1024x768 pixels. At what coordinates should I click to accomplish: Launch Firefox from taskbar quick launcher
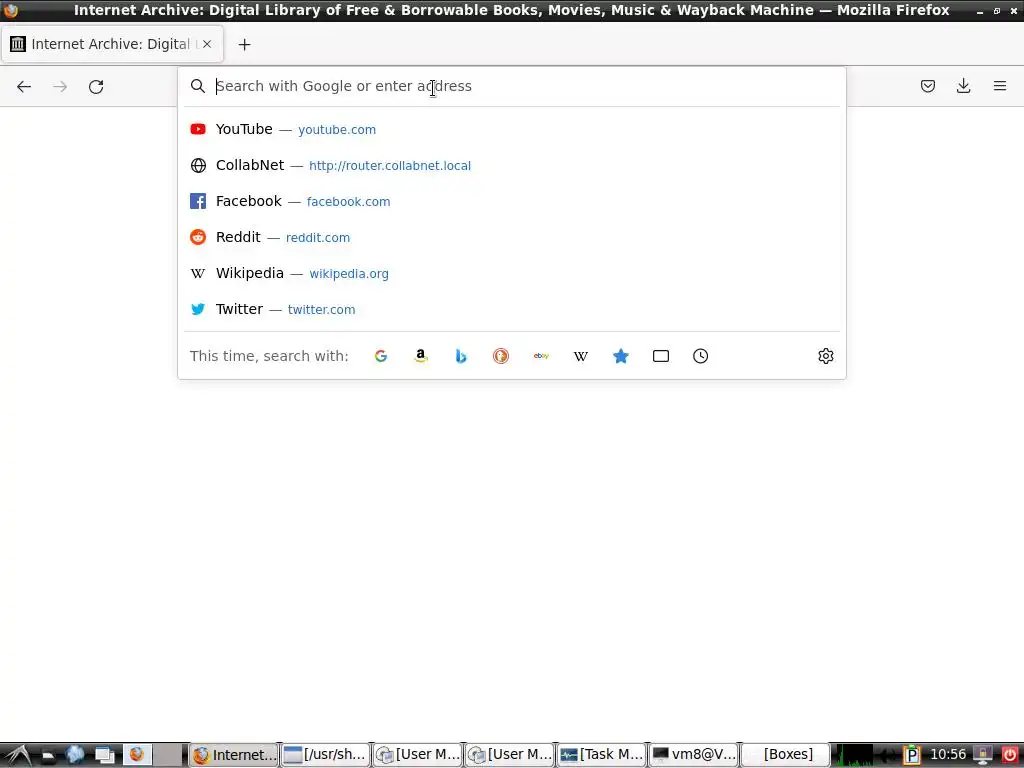tap(136, 755)
